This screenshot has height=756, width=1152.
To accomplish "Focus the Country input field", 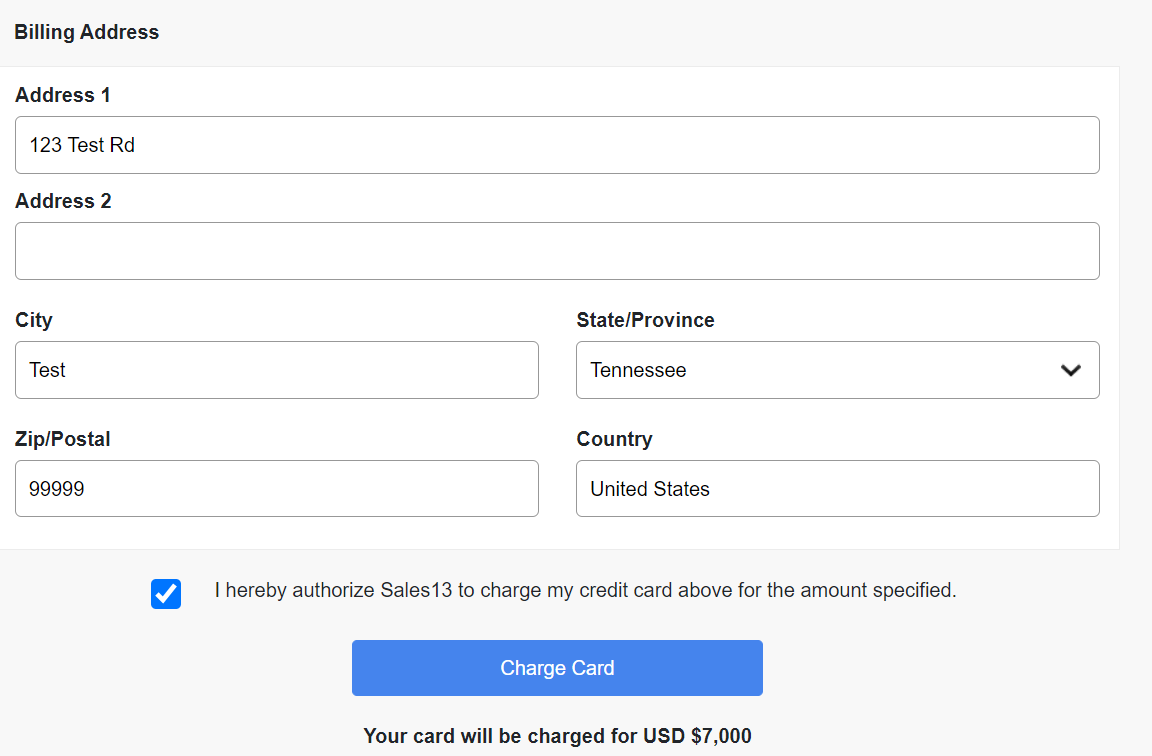I will click(838, 489).
